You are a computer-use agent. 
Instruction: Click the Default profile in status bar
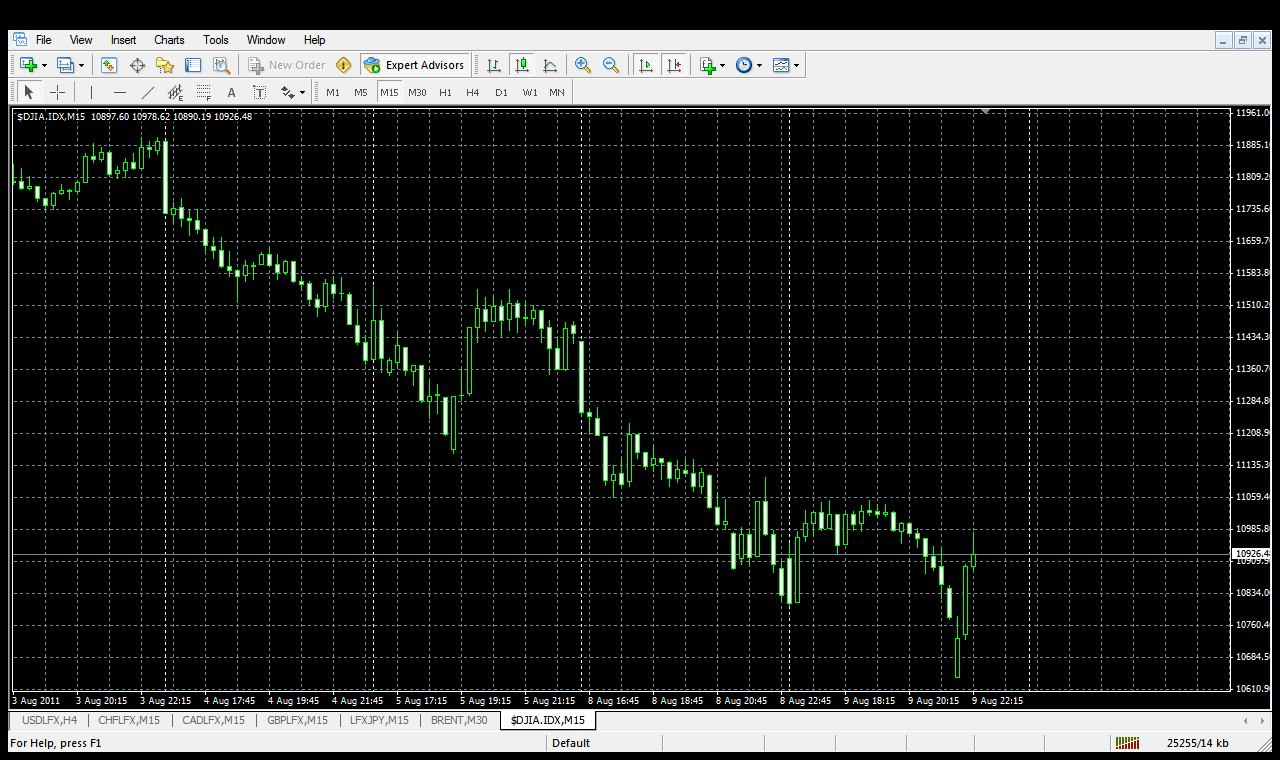(x=571, y=743)
